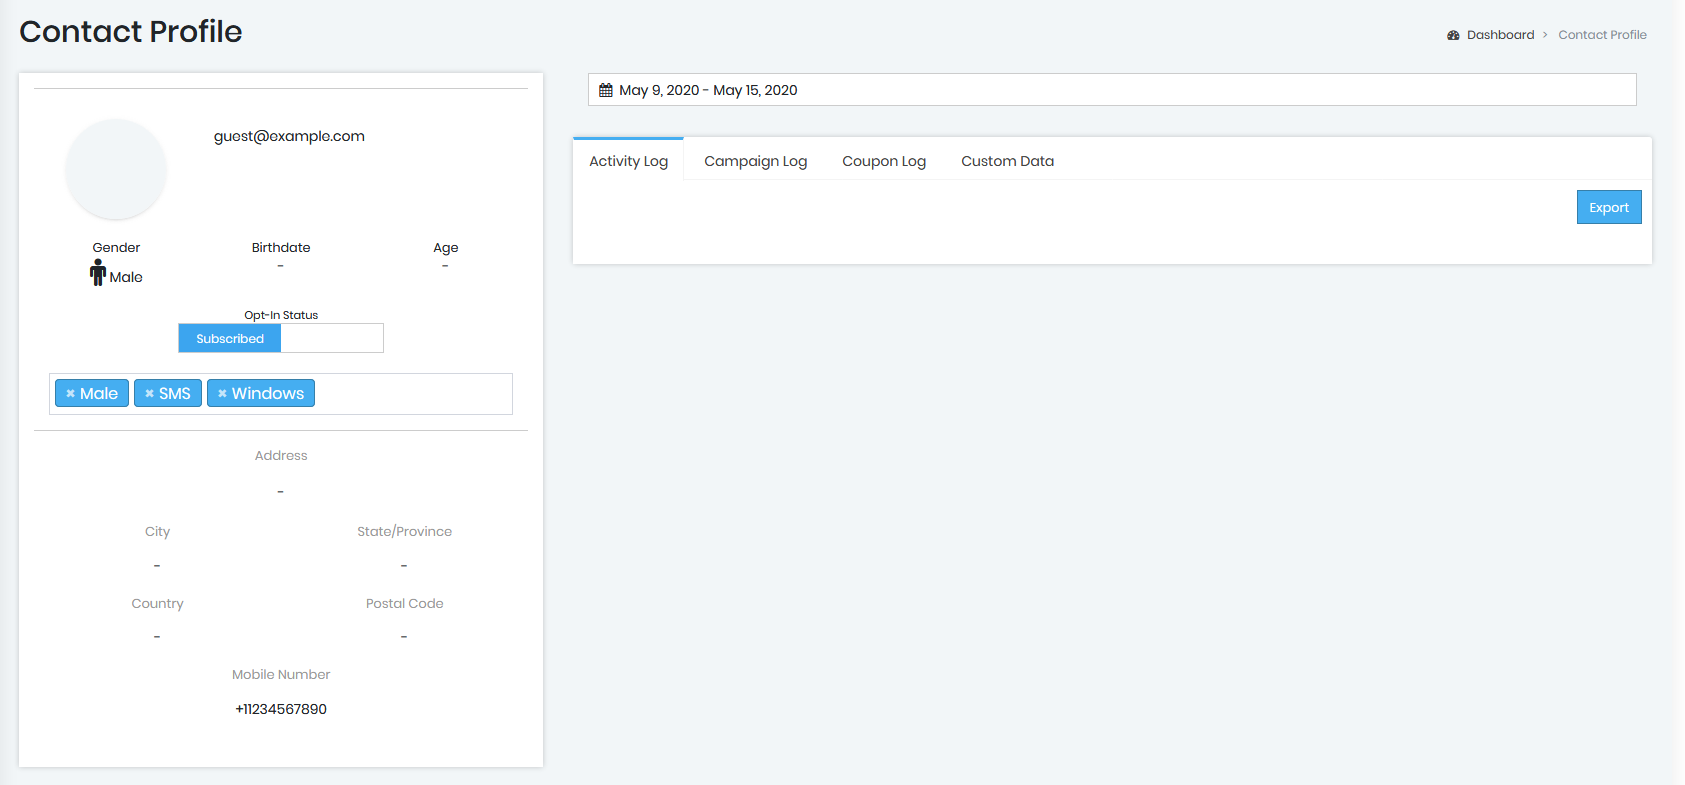Open the Coupon Log tab
Viewport: 1685px width, 785px height.
[884, 161]
